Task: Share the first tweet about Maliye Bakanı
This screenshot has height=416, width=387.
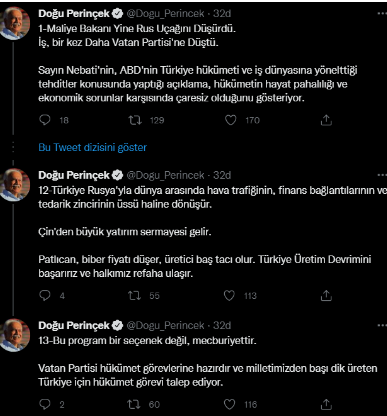Action: (x=326, y=120)
